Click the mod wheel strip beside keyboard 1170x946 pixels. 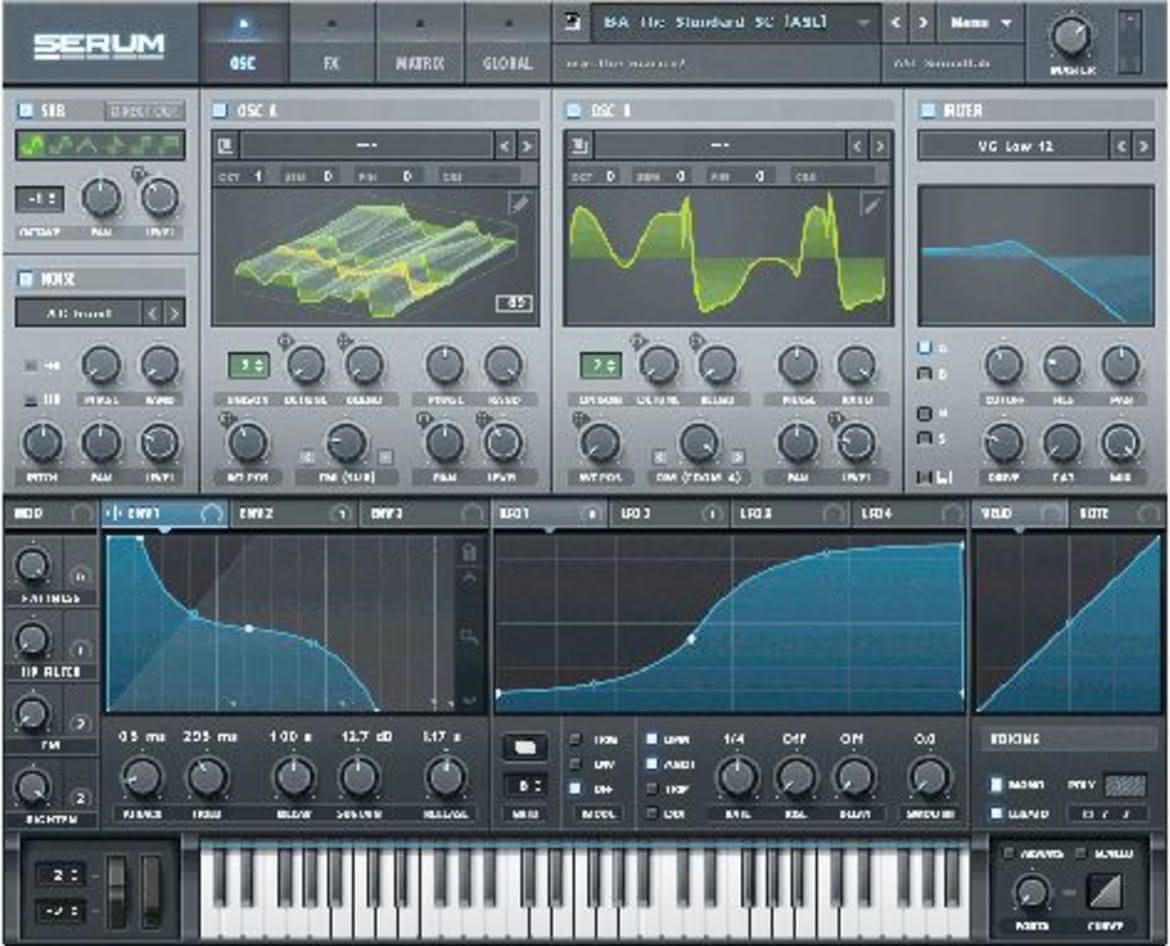point(150,892)
